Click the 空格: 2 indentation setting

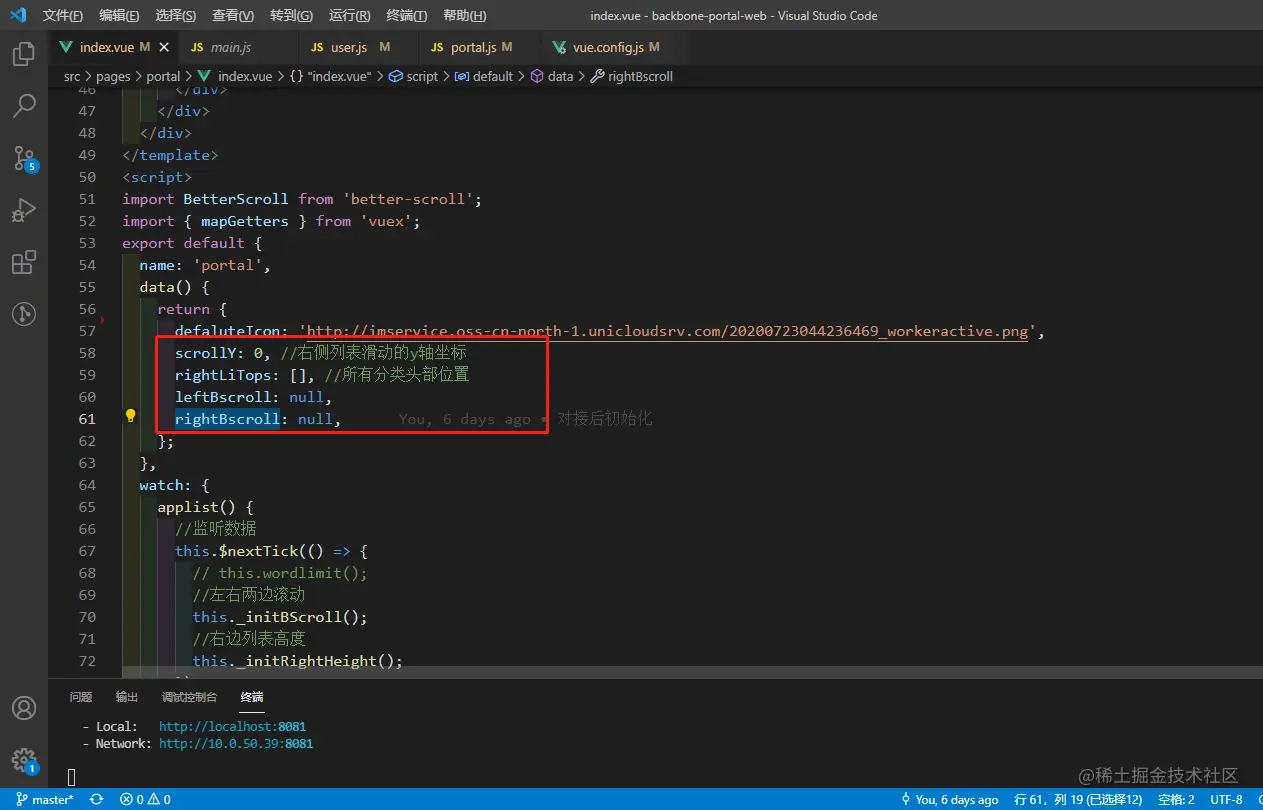click(1177, 799)
